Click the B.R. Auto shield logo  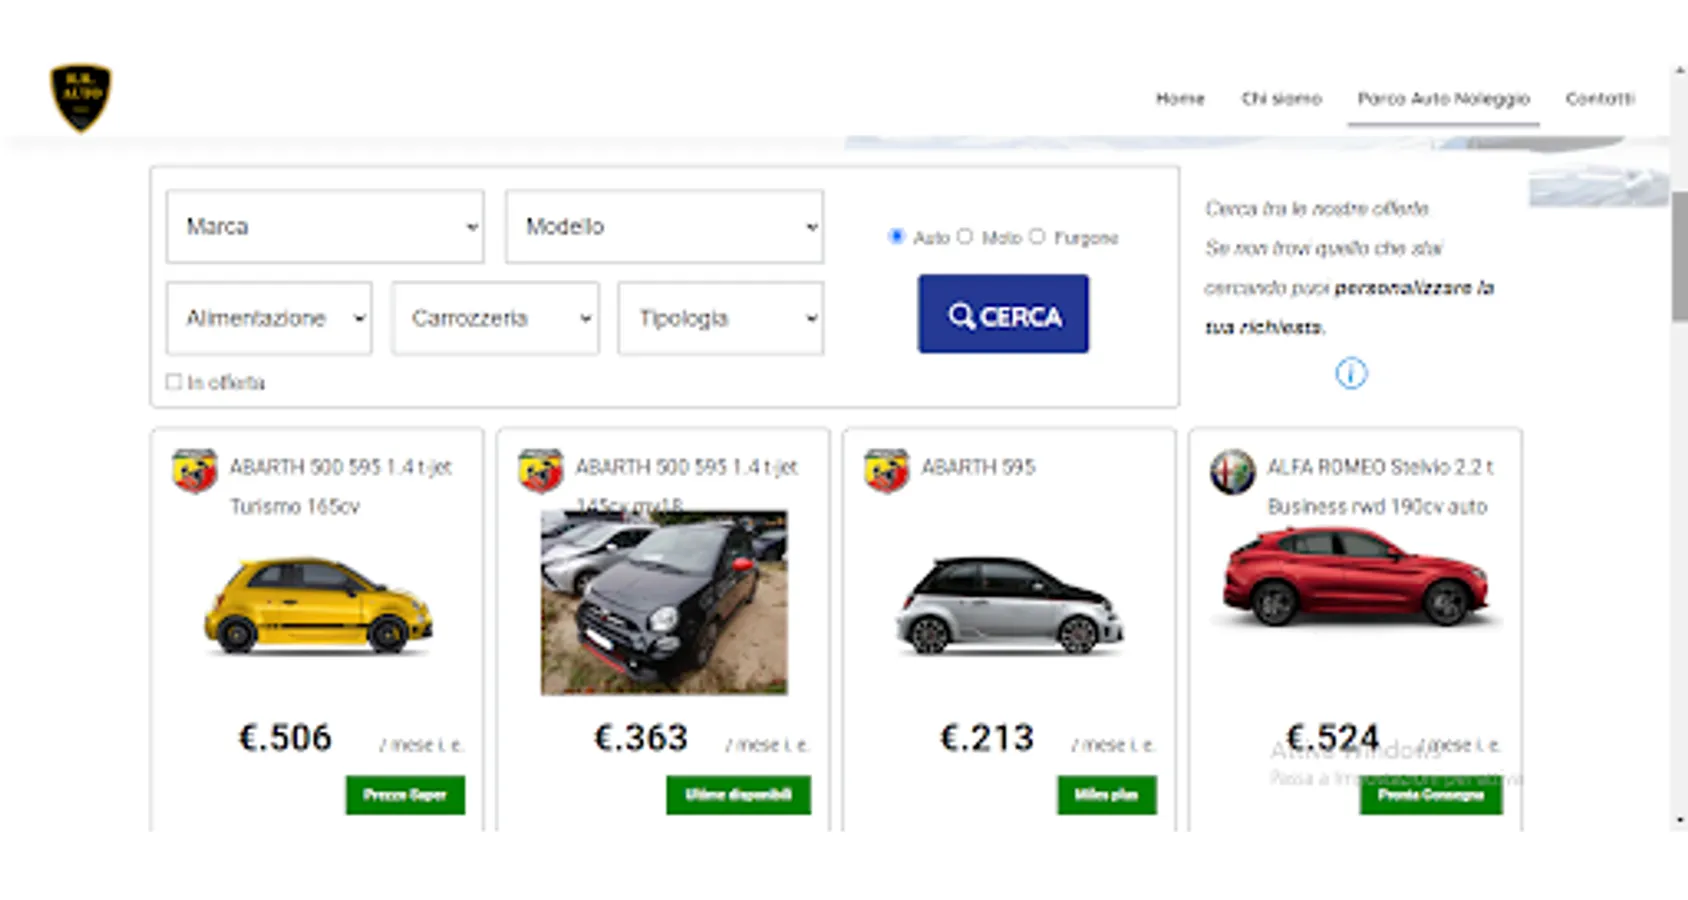(81, 98)
